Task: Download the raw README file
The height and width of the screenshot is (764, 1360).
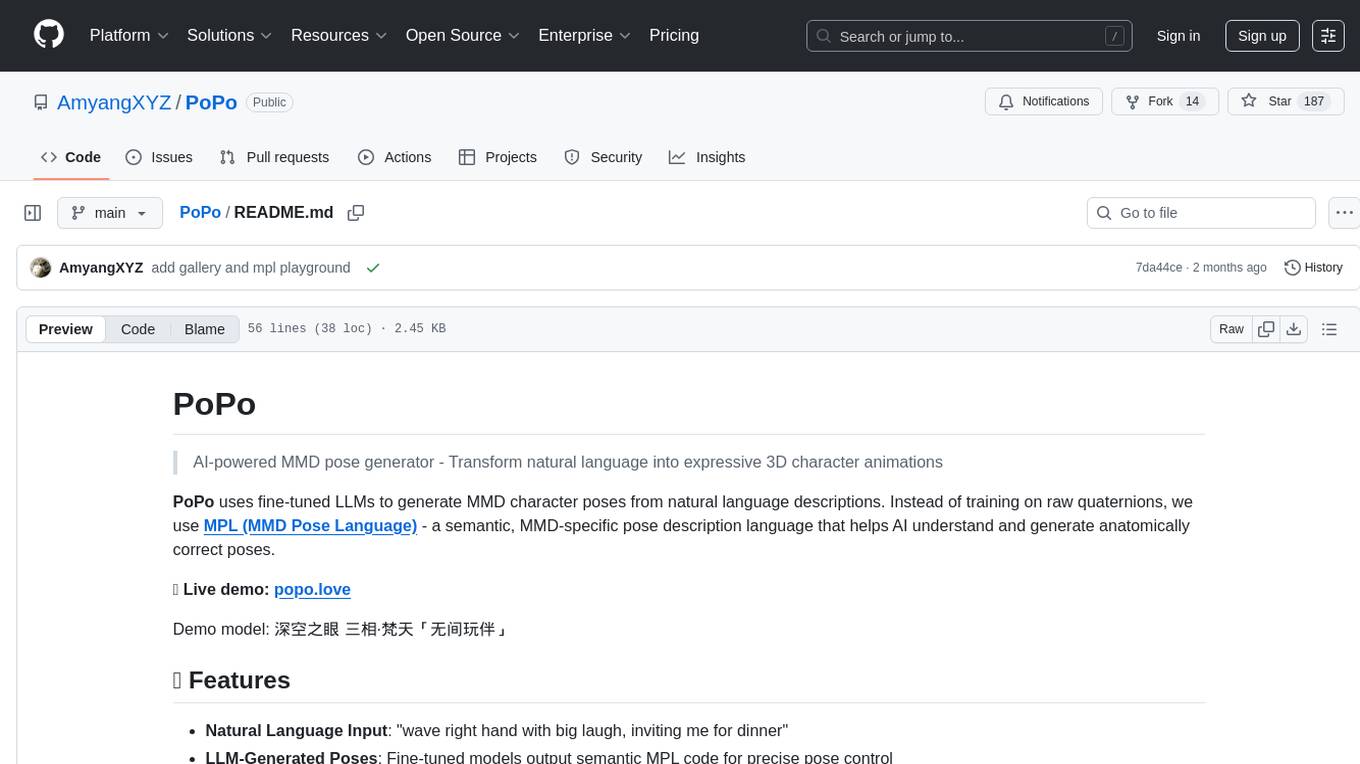Action: [x=1294, y=329]
